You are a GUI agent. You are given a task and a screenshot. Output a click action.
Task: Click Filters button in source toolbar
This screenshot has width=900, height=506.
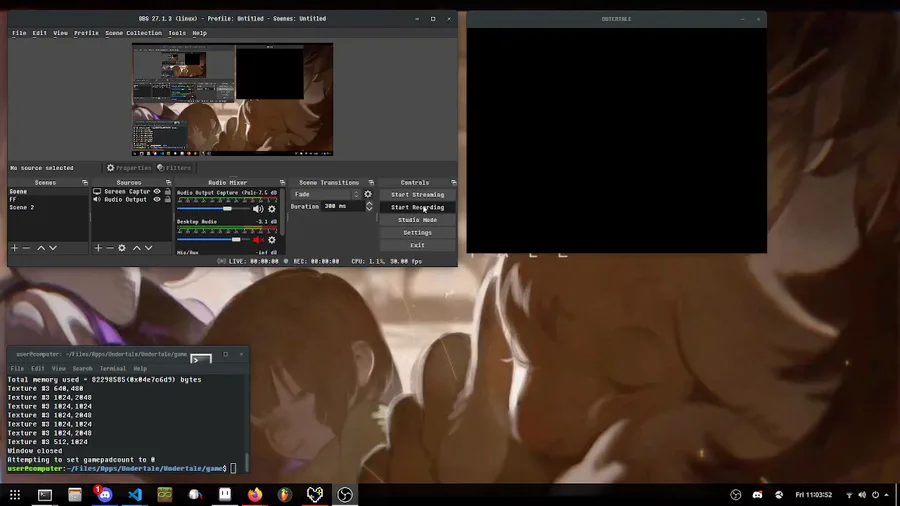(174, 168)
